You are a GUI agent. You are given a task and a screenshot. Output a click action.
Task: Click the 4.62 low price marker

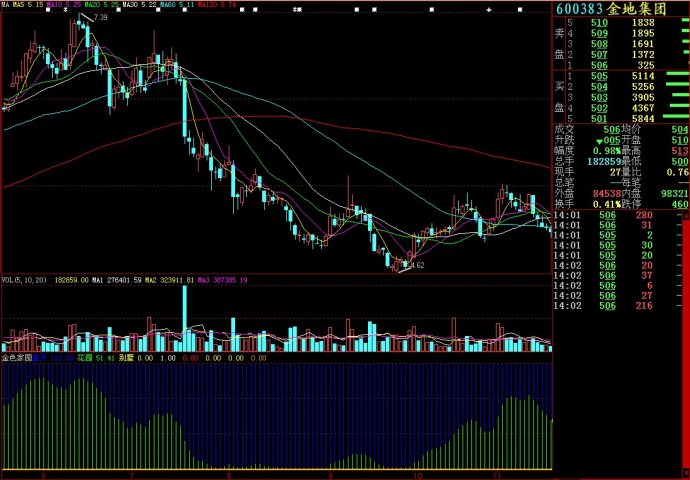[417, 265]
